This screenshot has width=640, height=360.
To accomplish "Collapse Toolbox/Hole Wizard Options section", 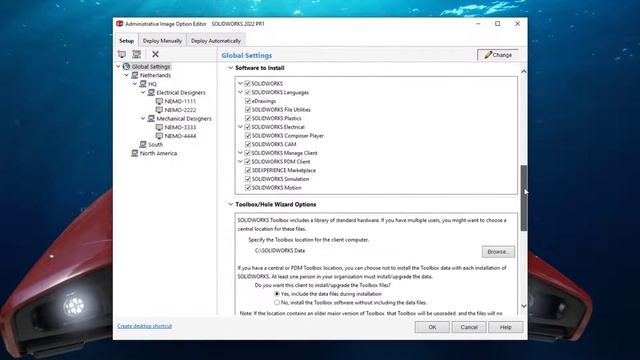I will point(231,204).
